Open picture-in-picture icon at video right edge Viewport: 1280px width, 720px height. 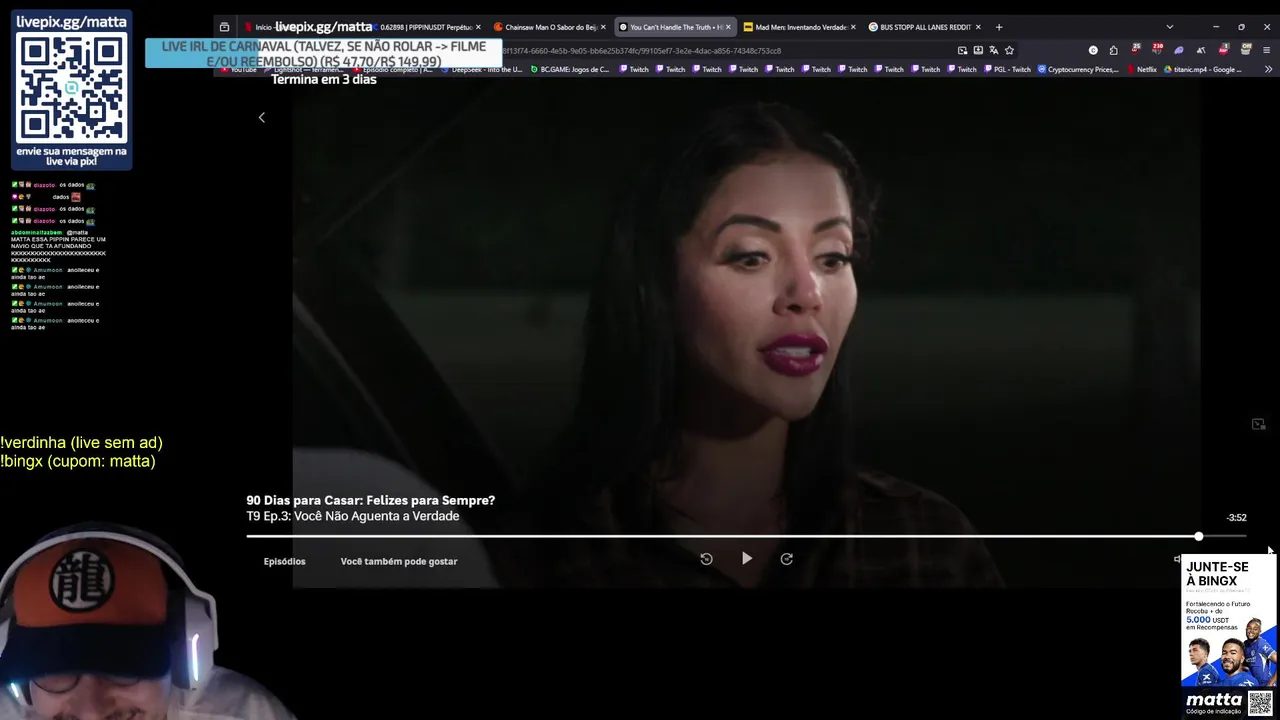pos(1259,424)
